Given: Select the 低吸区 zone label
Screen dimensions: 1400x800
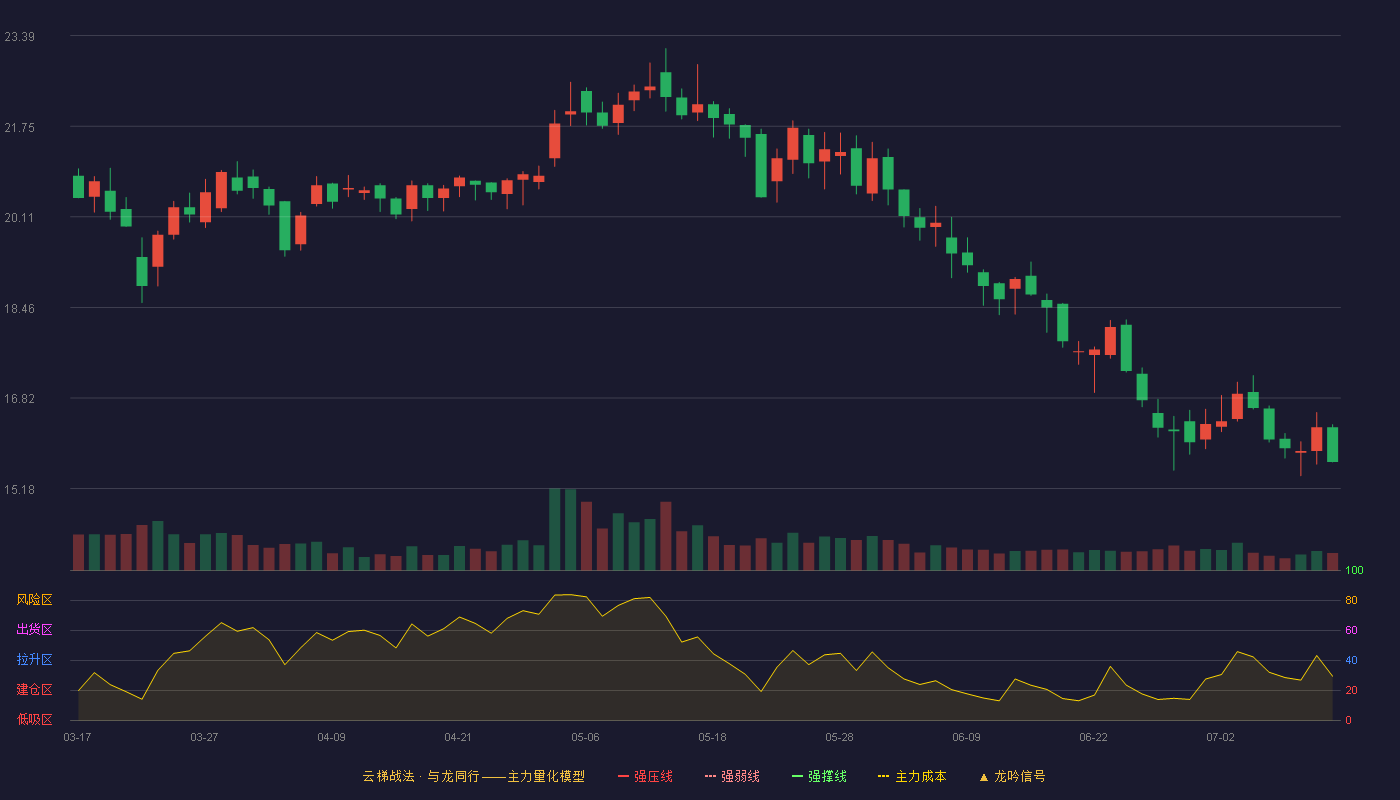Looking at the screenshot, I should click(x=34, y=719).
